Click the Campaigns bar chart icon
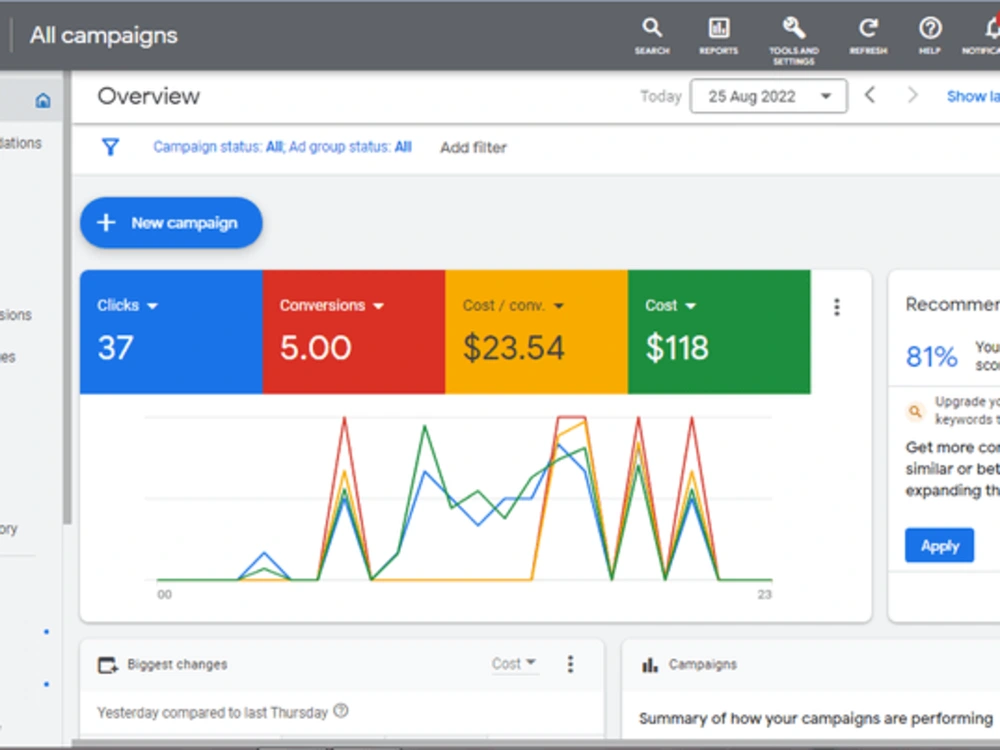This screenshot has width=1000, height=750. pos(649,665)
